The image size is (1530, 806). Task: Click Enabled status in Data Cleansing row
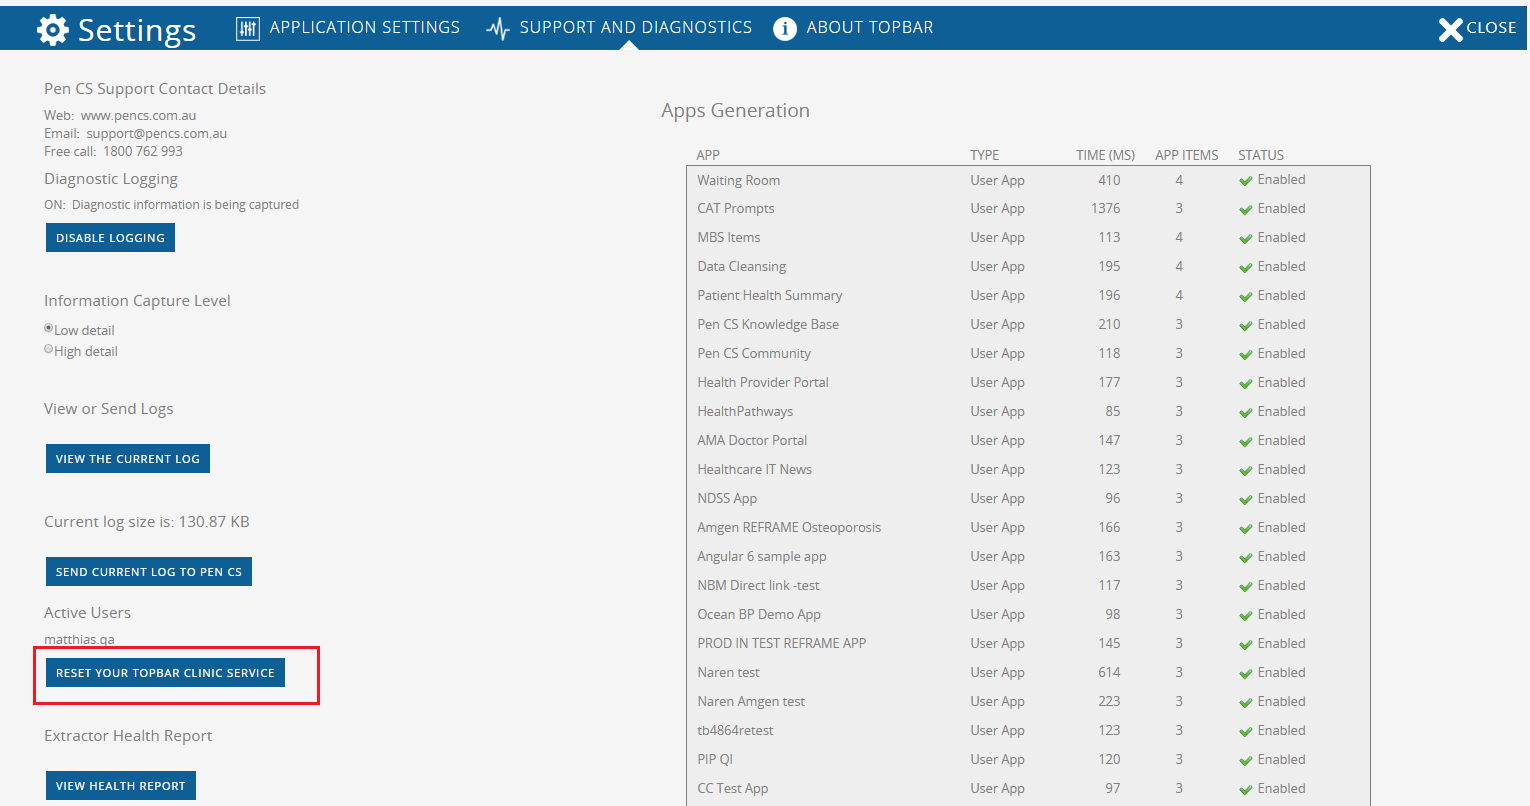coord(1281,266)
